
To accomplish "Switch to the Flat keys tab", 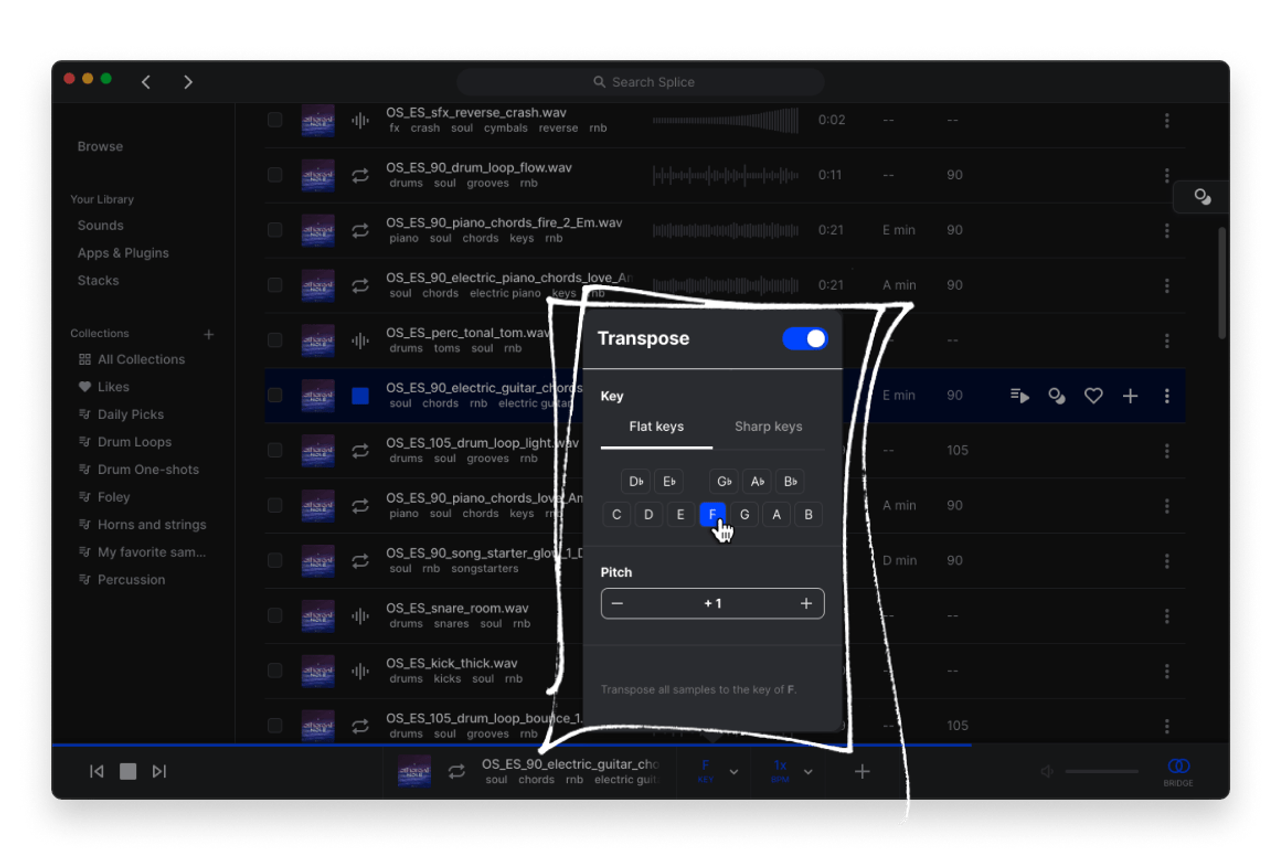I will [656, 427].
